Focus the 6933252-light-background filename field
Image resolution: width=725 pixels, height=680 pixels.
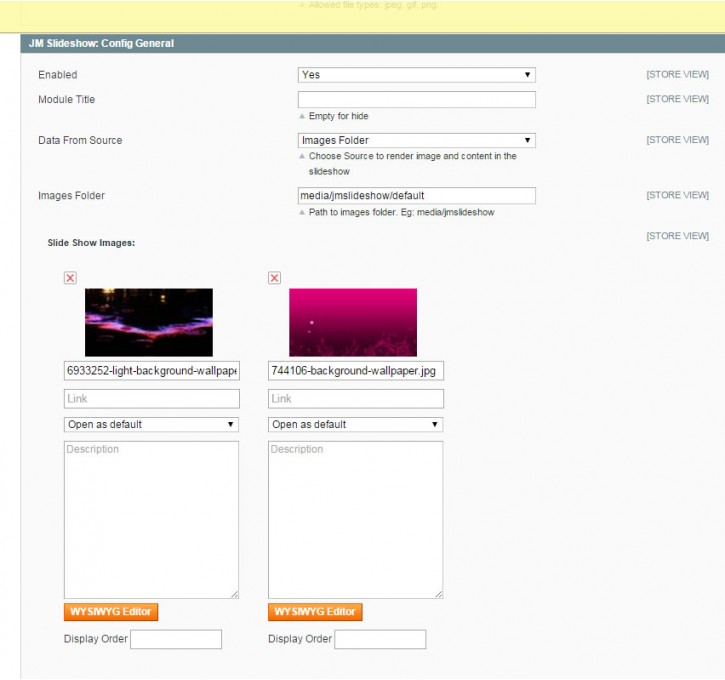152,370
